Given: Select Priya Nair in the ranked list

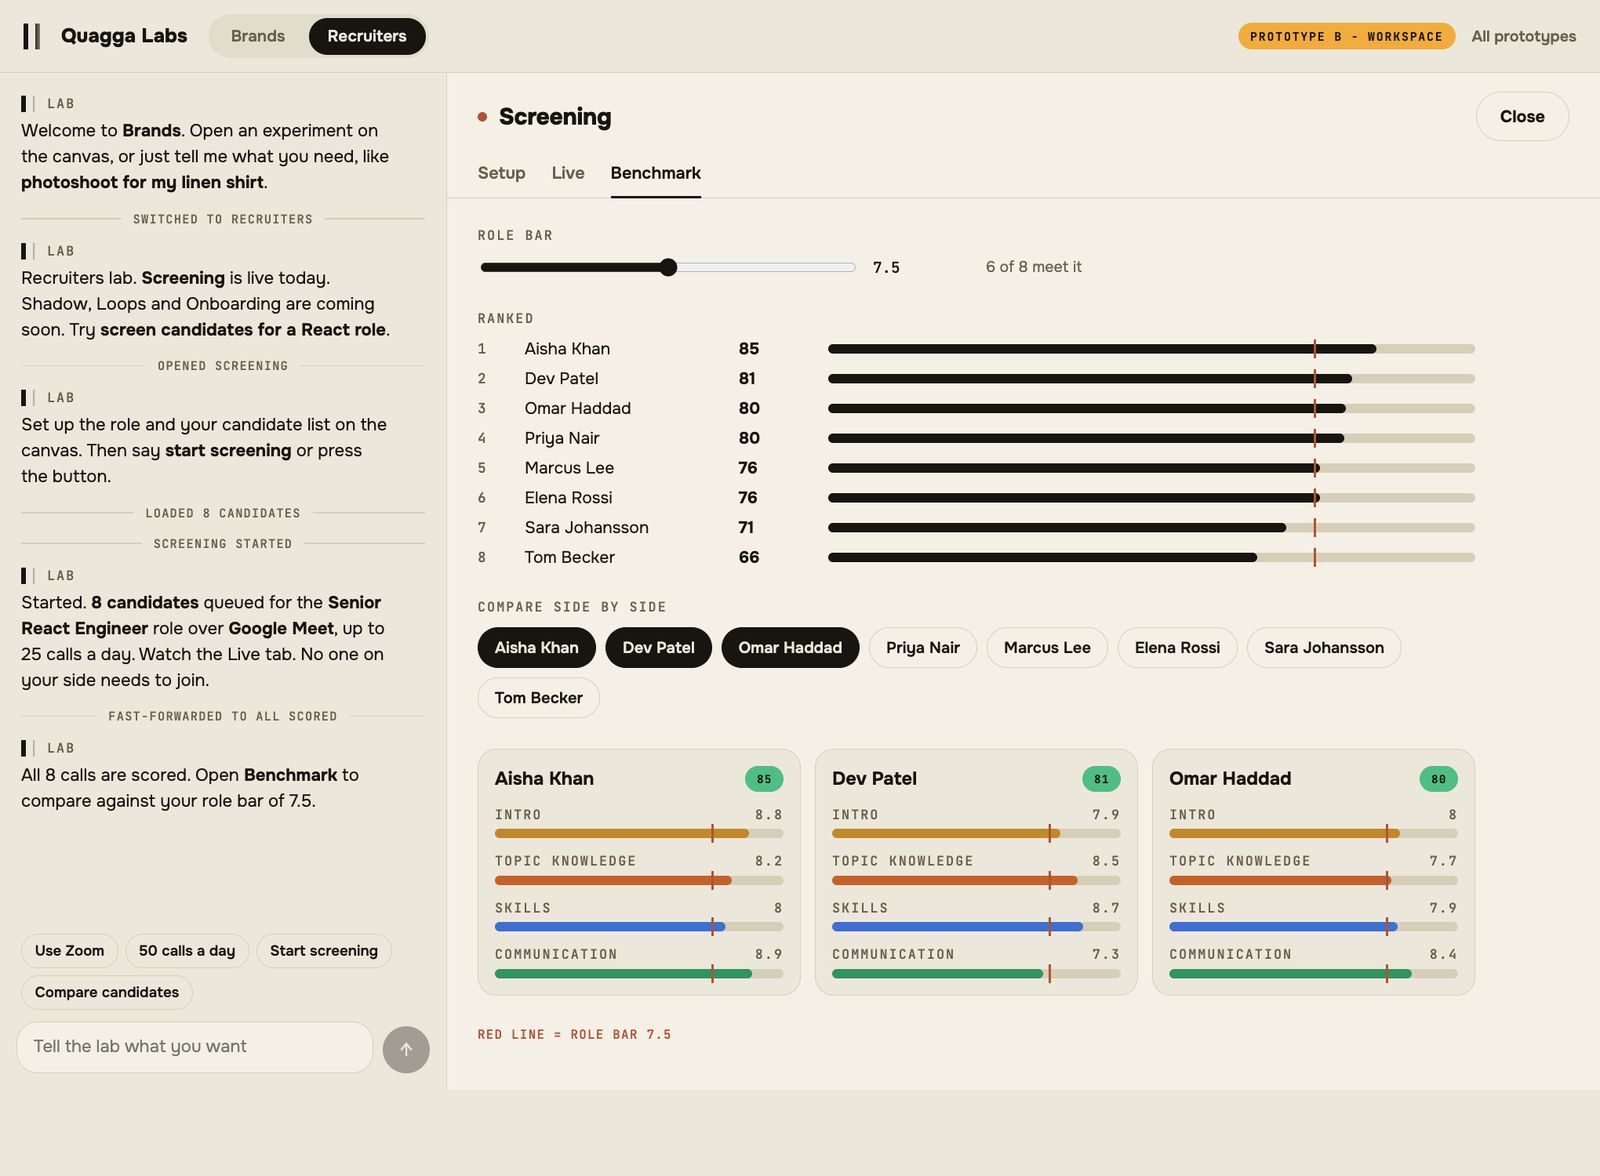Looking at the screenshot, I should pyautogui.click(x=562, y=438).
